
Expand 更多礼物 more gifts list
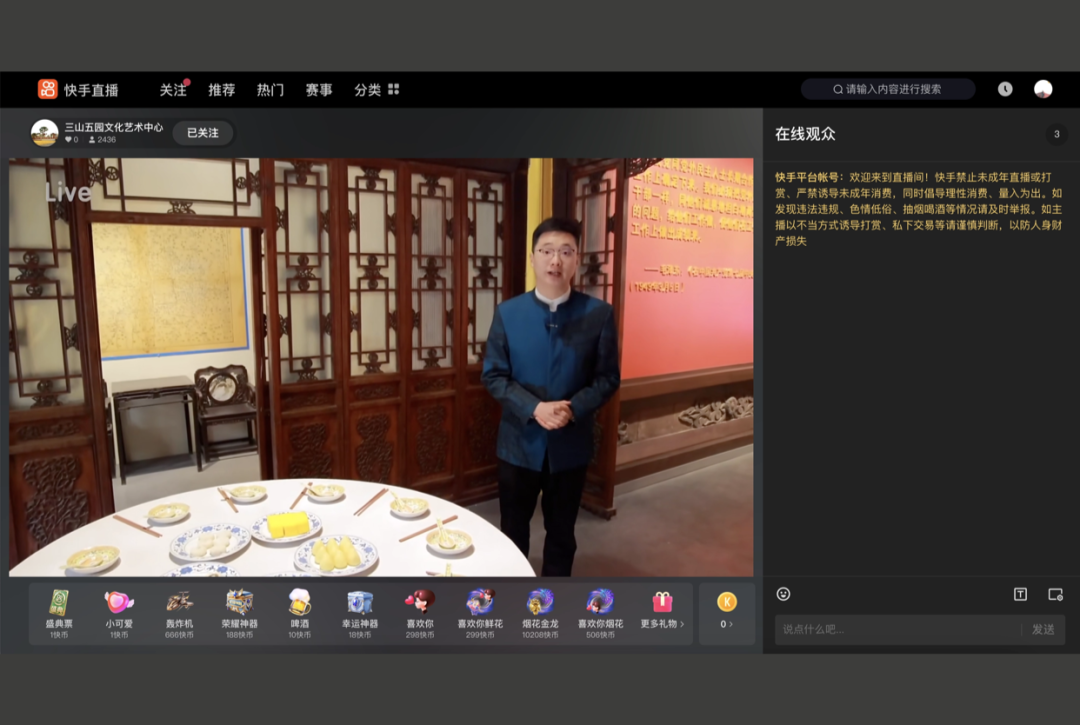(x=662, y=608)
